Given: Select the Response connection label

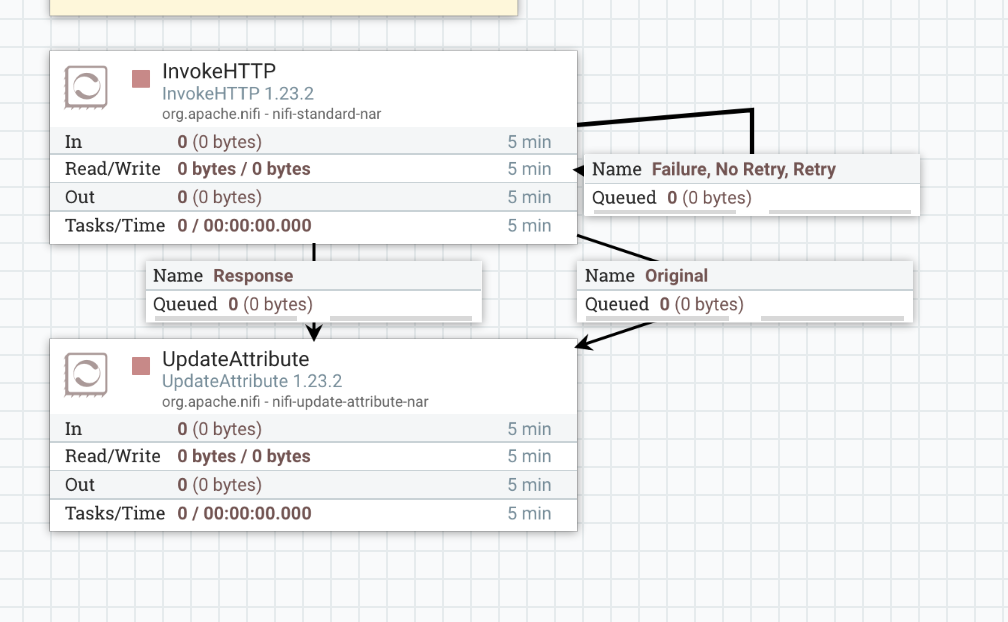Looking at the screenshot, I should pos(255,275).
